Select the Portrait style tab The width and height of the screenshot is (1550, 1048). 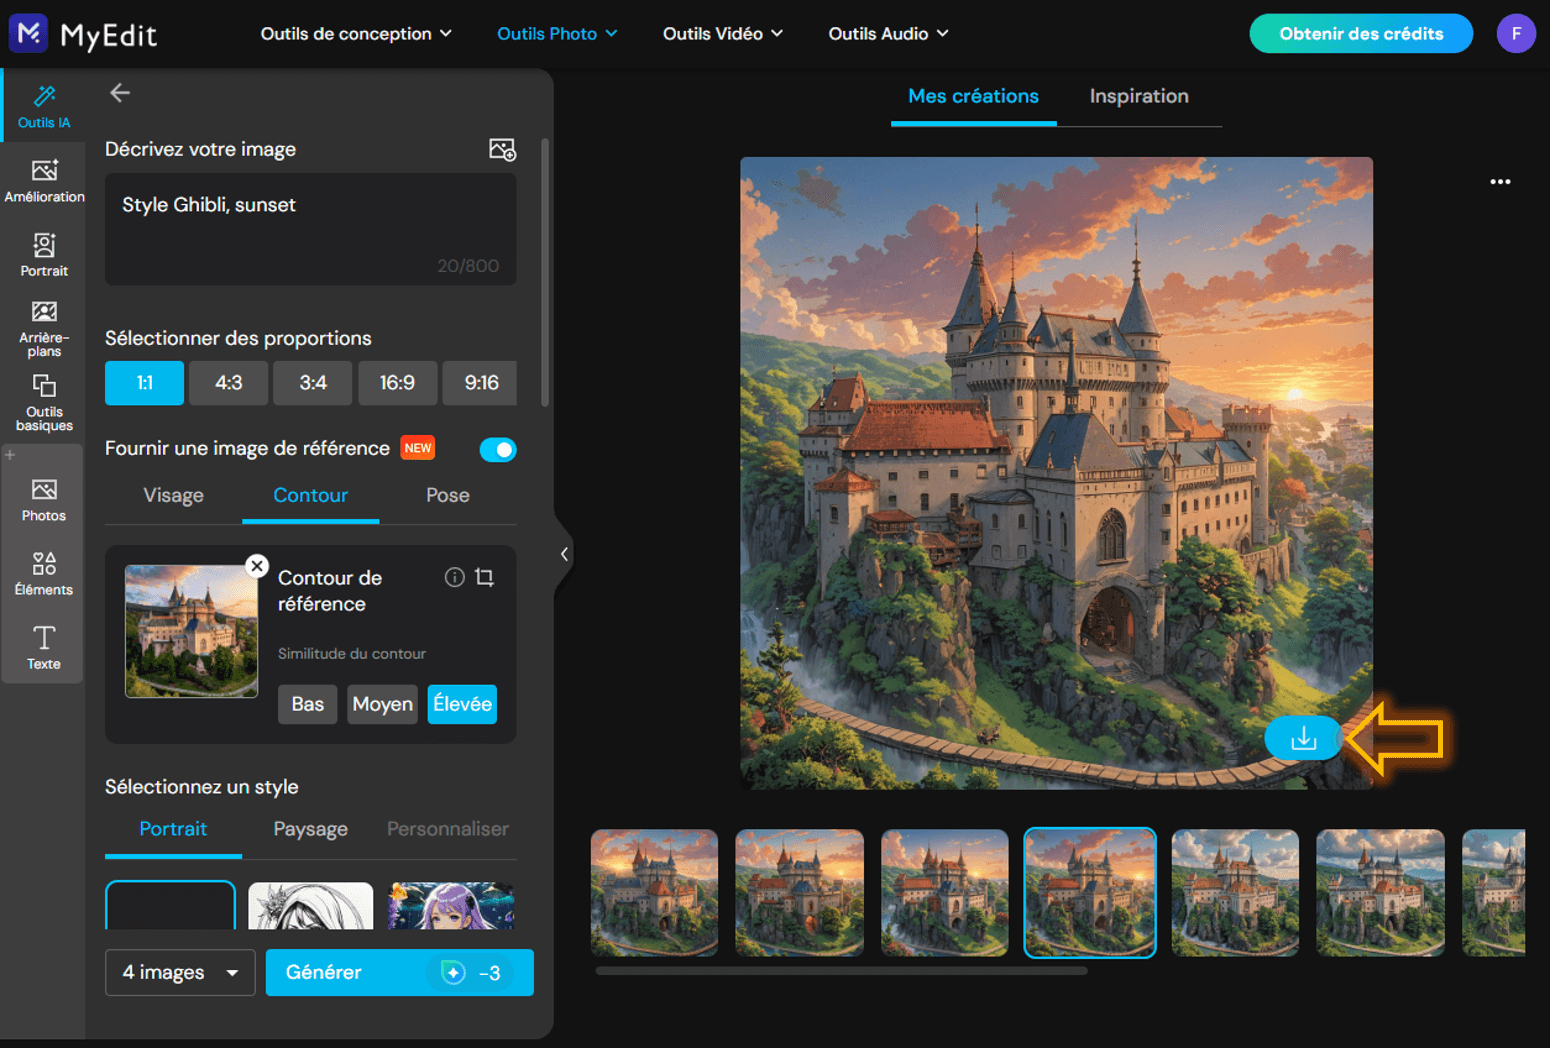click(173, 829)
